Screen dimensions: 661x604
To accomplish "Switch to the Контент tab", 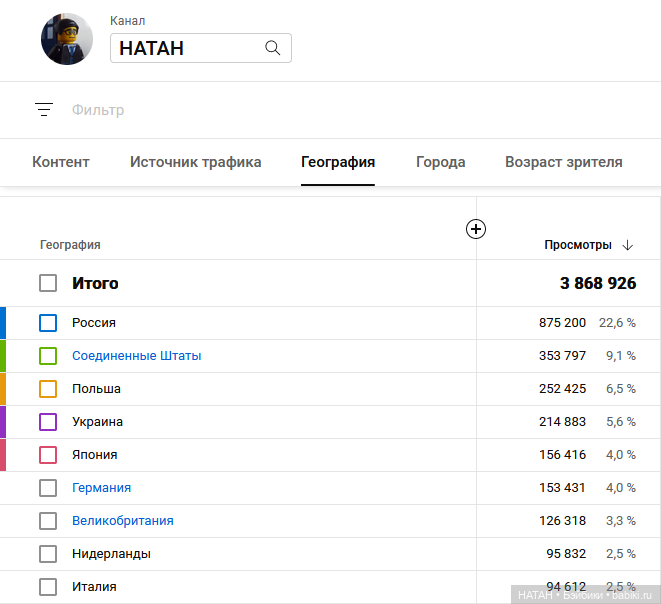I will click(61, 162).
